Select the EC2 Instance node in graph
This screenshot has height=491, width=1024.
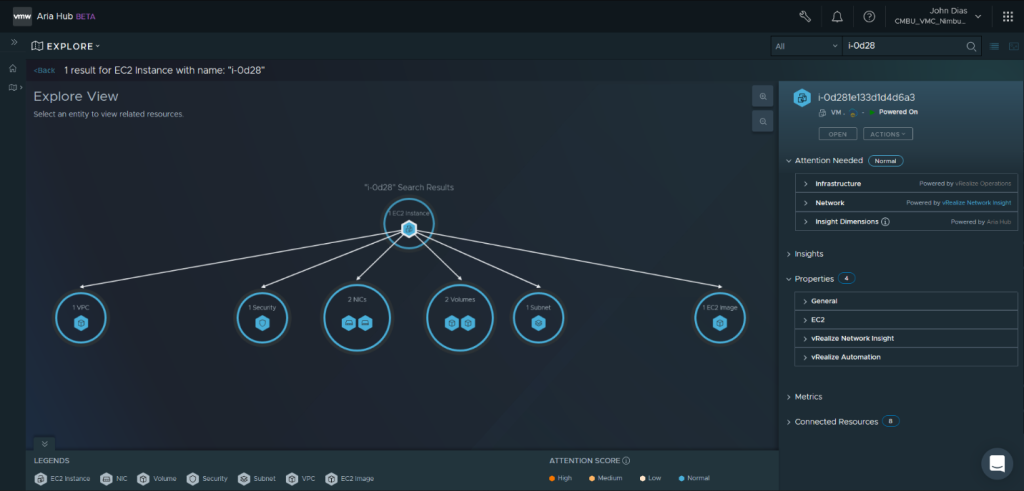tap(409, 225)
